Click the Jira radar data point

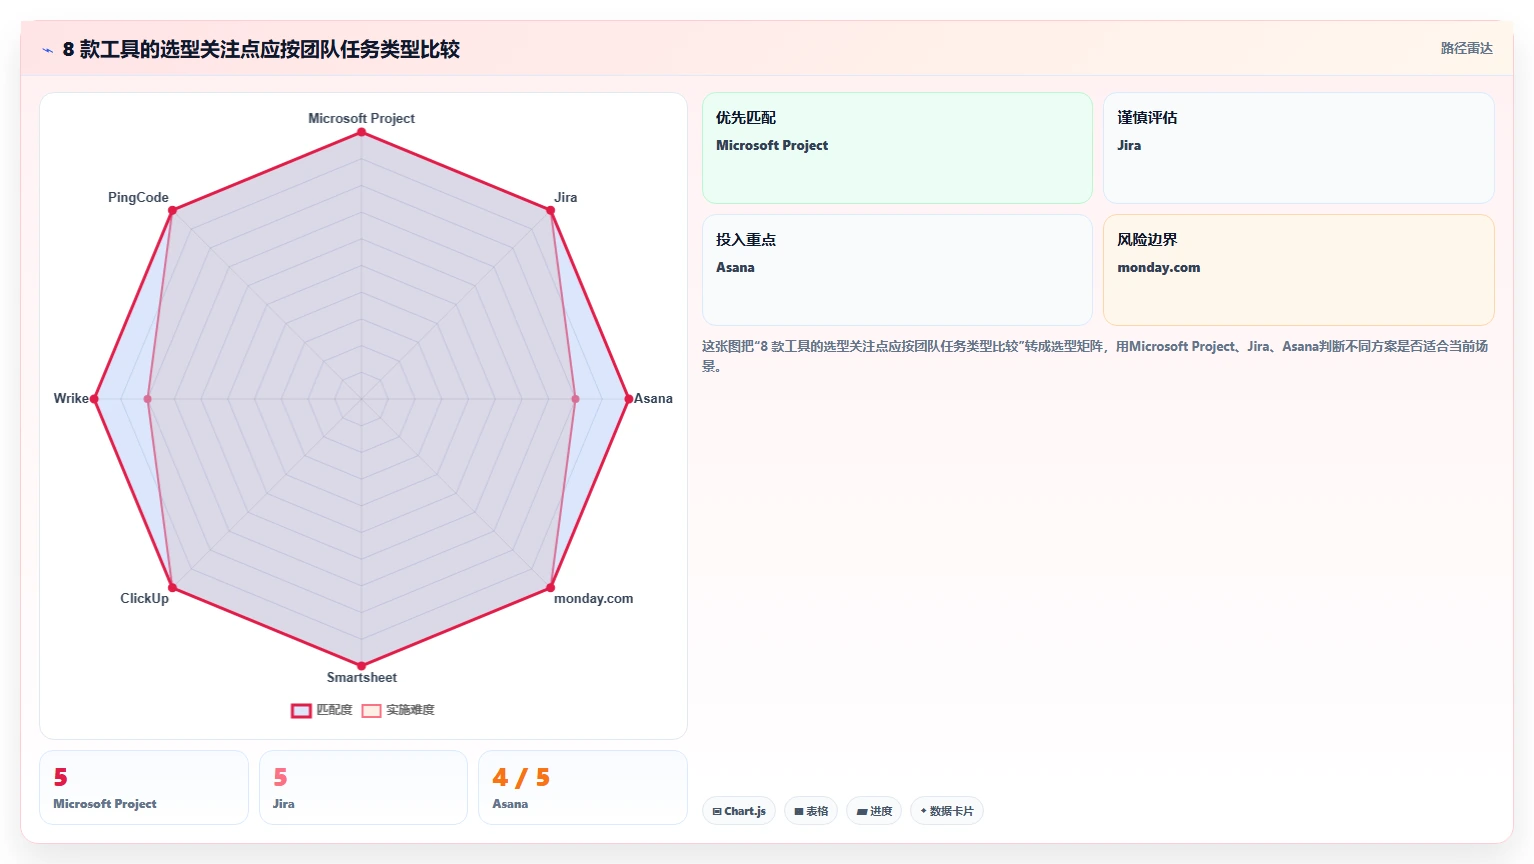(x=550, y=210)
